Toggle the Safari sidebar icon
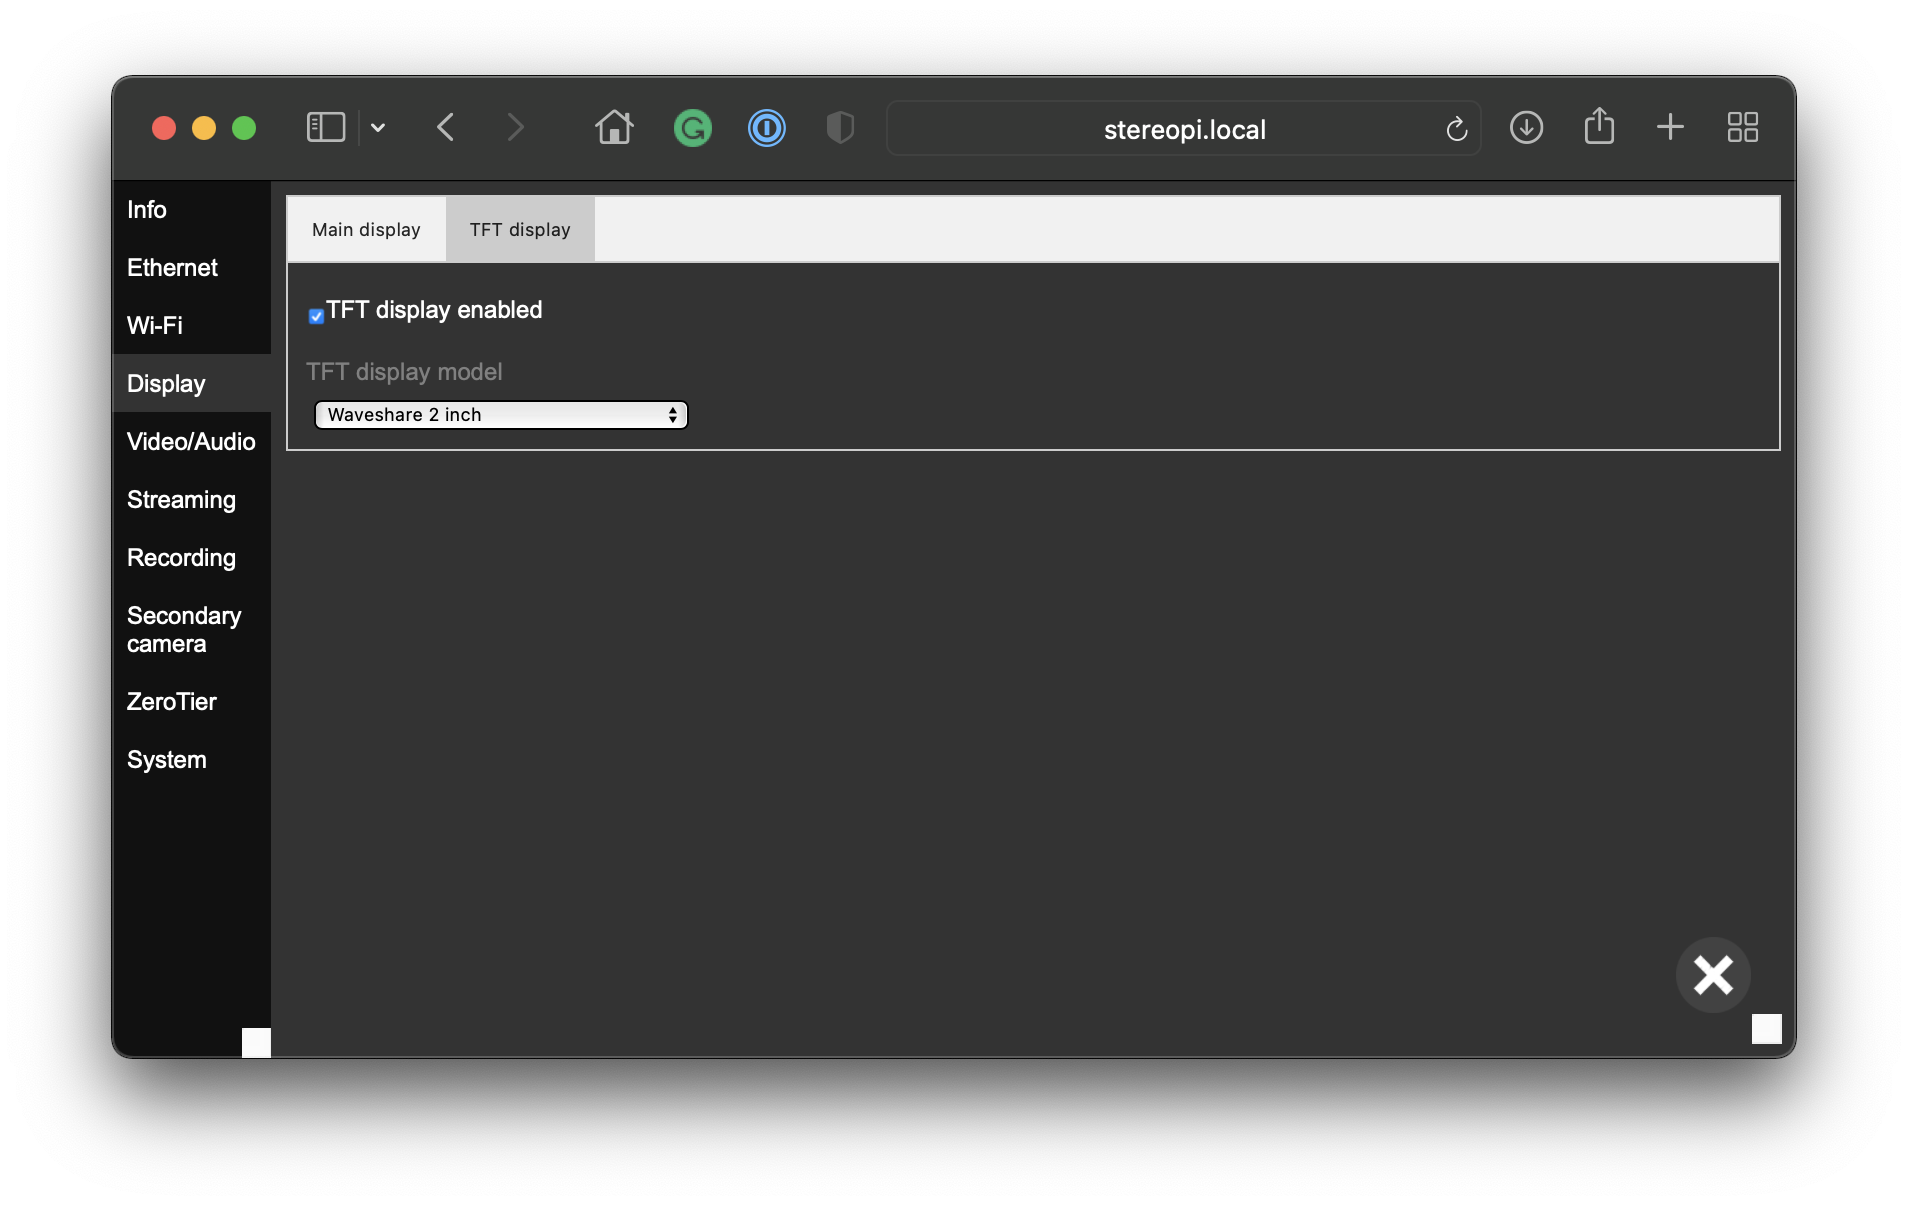Screen dimensions: 1908x1206 coord(325,127)
